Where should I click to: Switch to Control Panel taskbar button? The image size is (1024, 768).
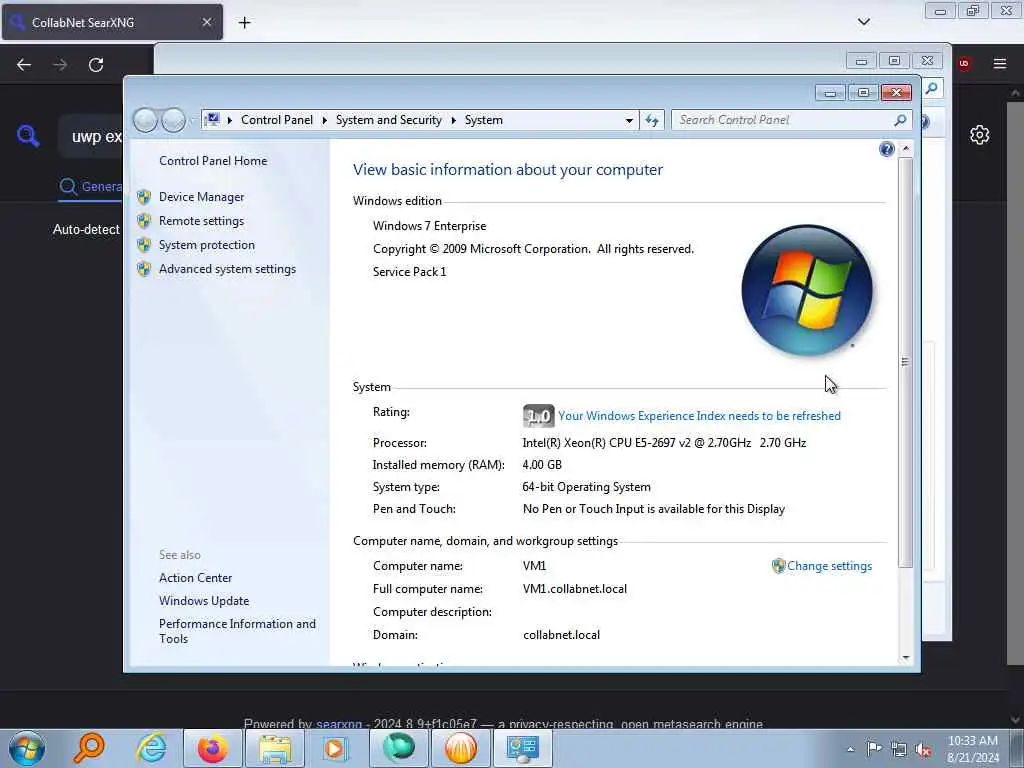(523, 748)
